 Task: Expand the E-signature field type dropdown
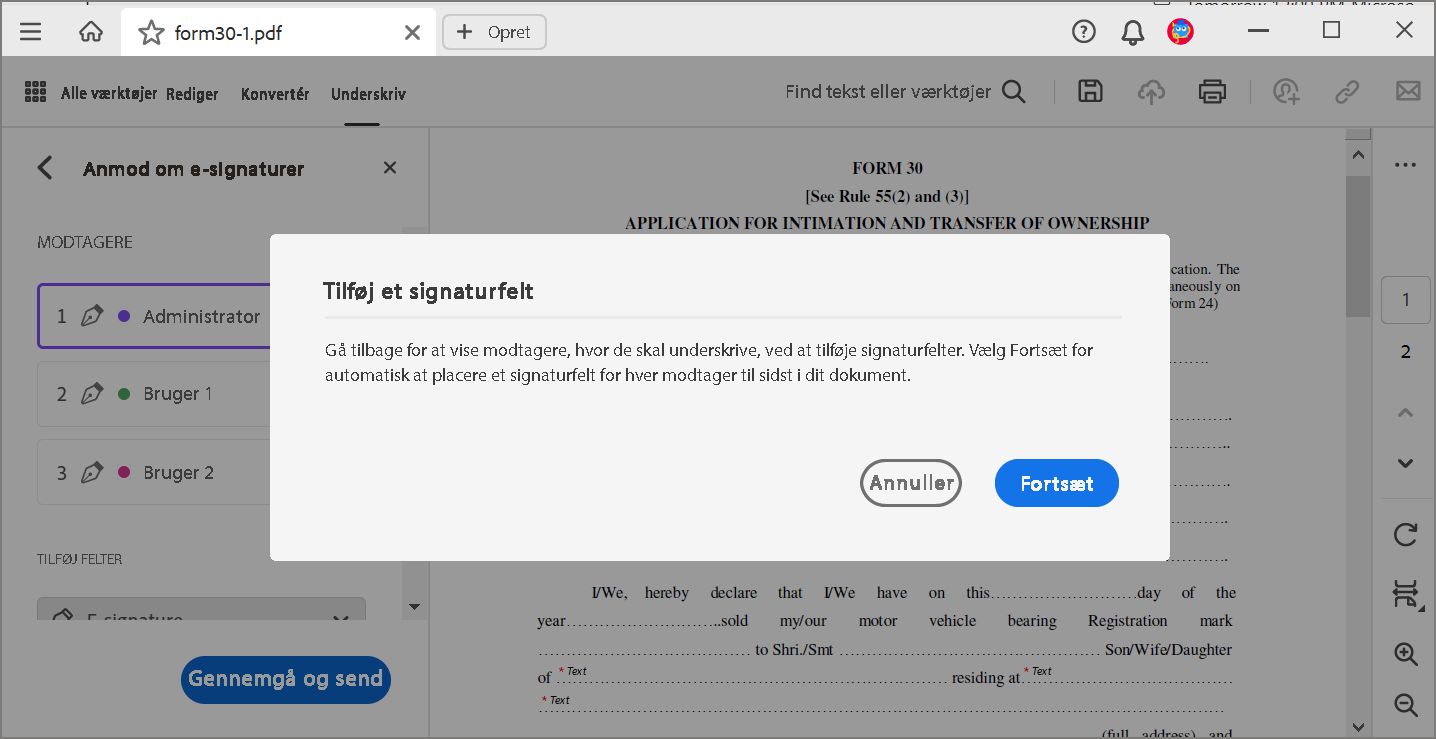(x=340, y=618)
